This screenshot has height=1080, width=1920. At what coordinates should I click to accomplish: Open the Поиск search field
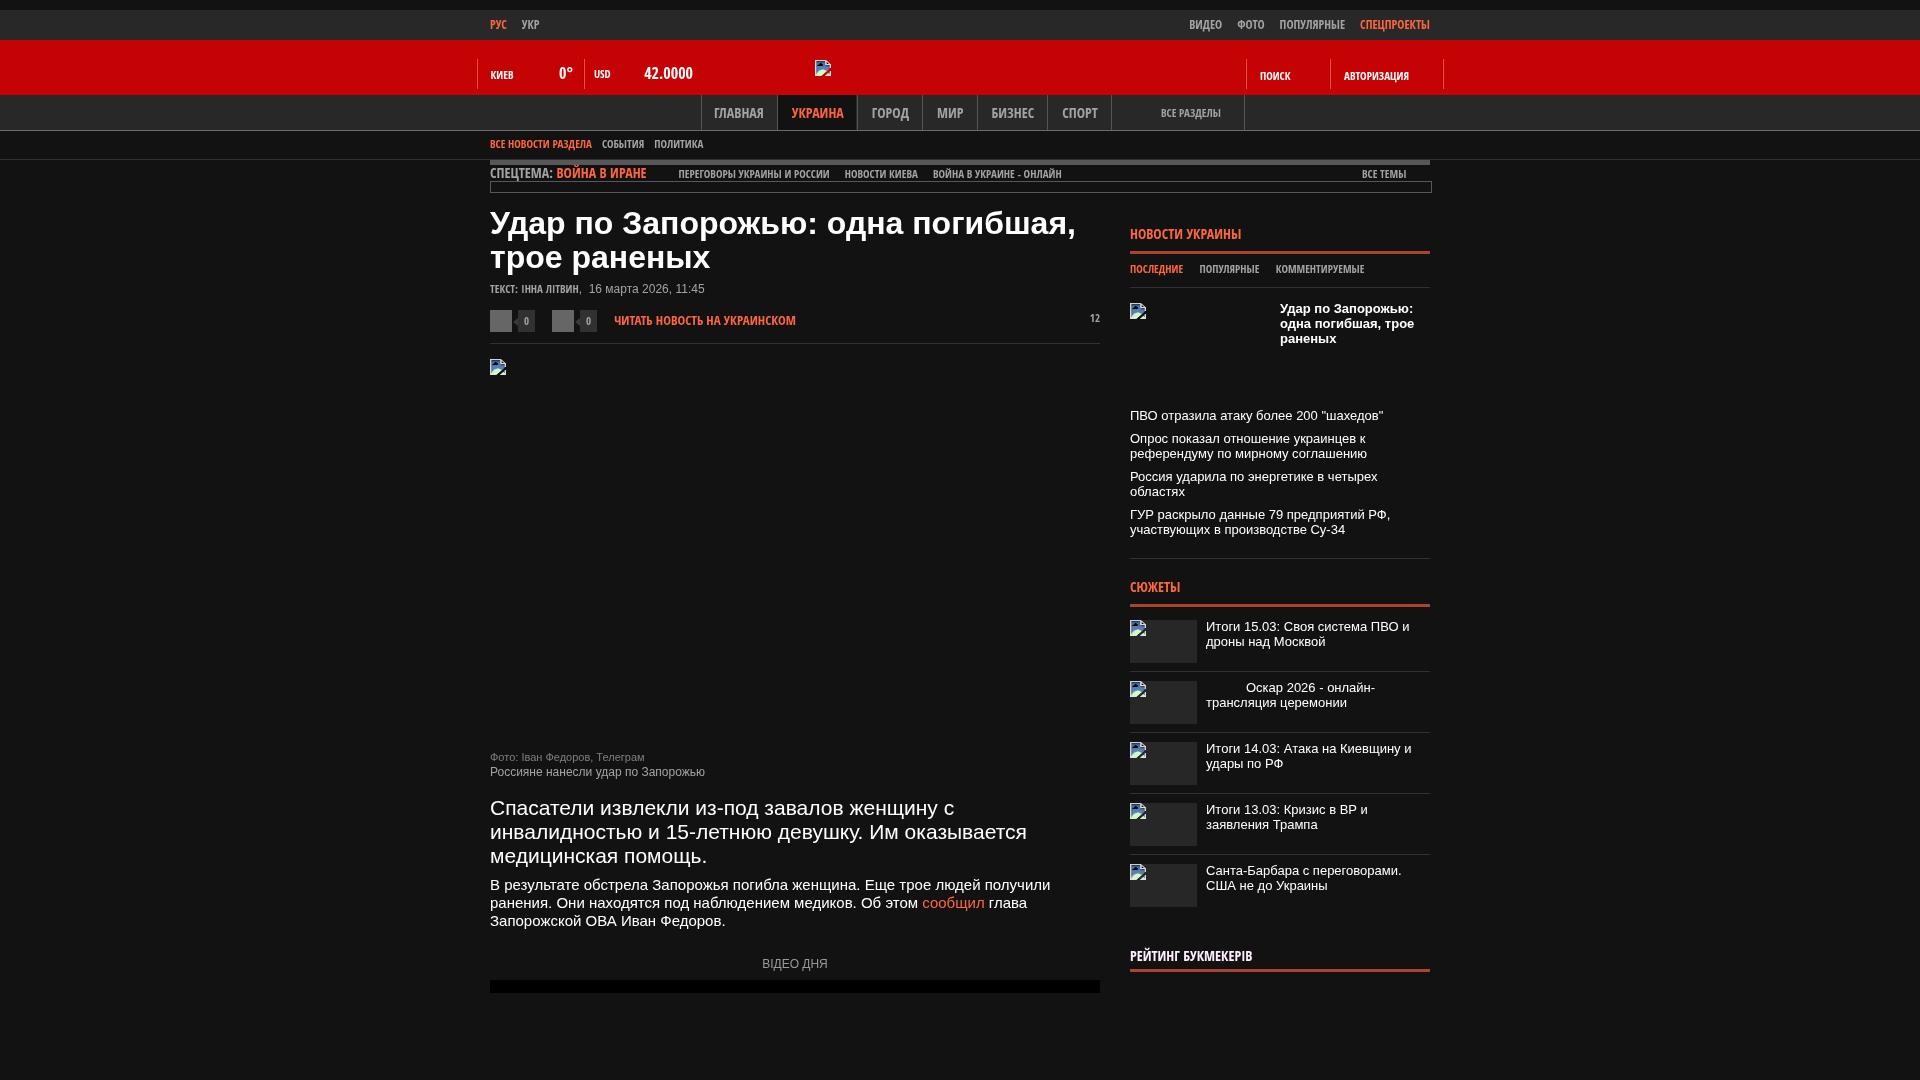(1274, 76)
